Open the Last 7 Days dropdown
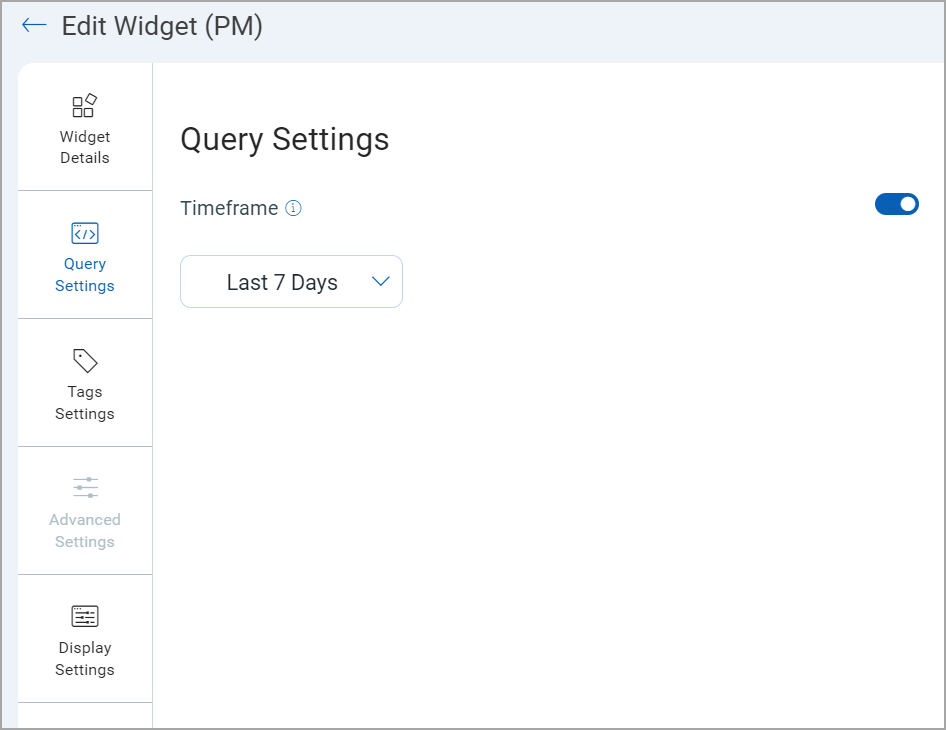Viewport: 946px width, 730px height. (291, 282)
